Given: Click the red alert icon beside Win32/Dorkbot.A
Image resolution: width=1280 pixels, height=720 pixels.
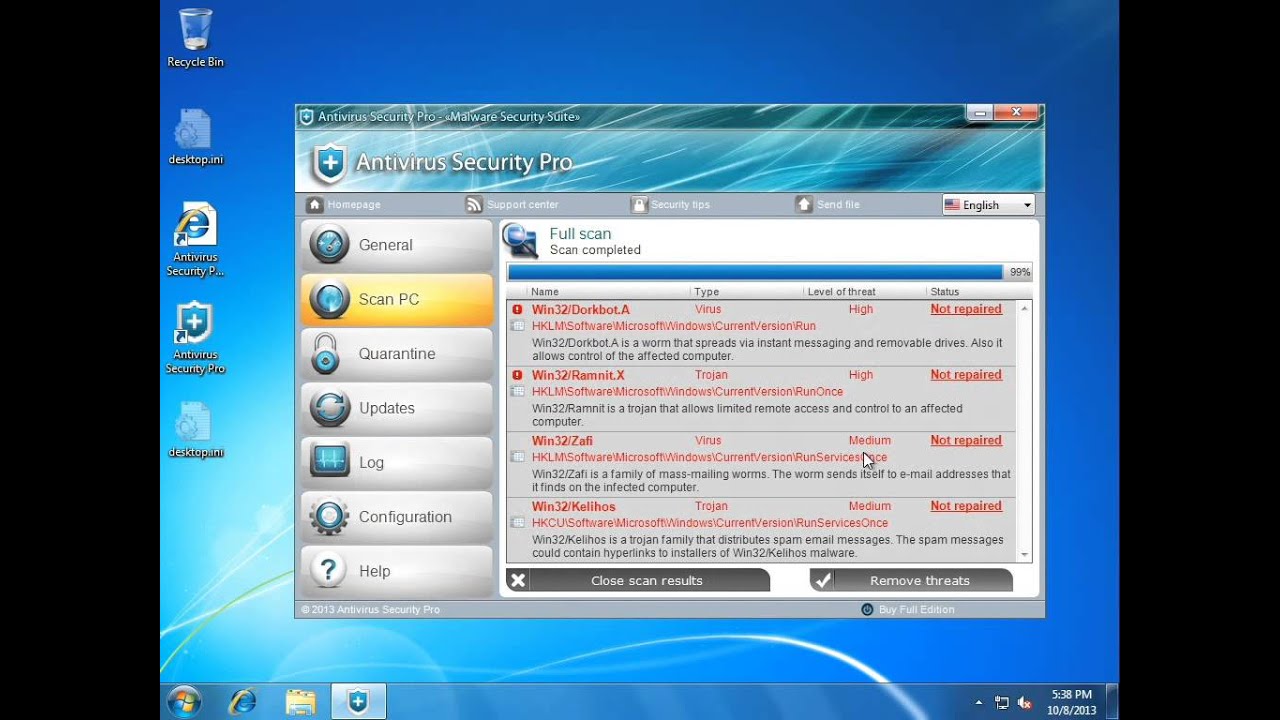Looking at the screenshot, I should (x=517, y=309).
